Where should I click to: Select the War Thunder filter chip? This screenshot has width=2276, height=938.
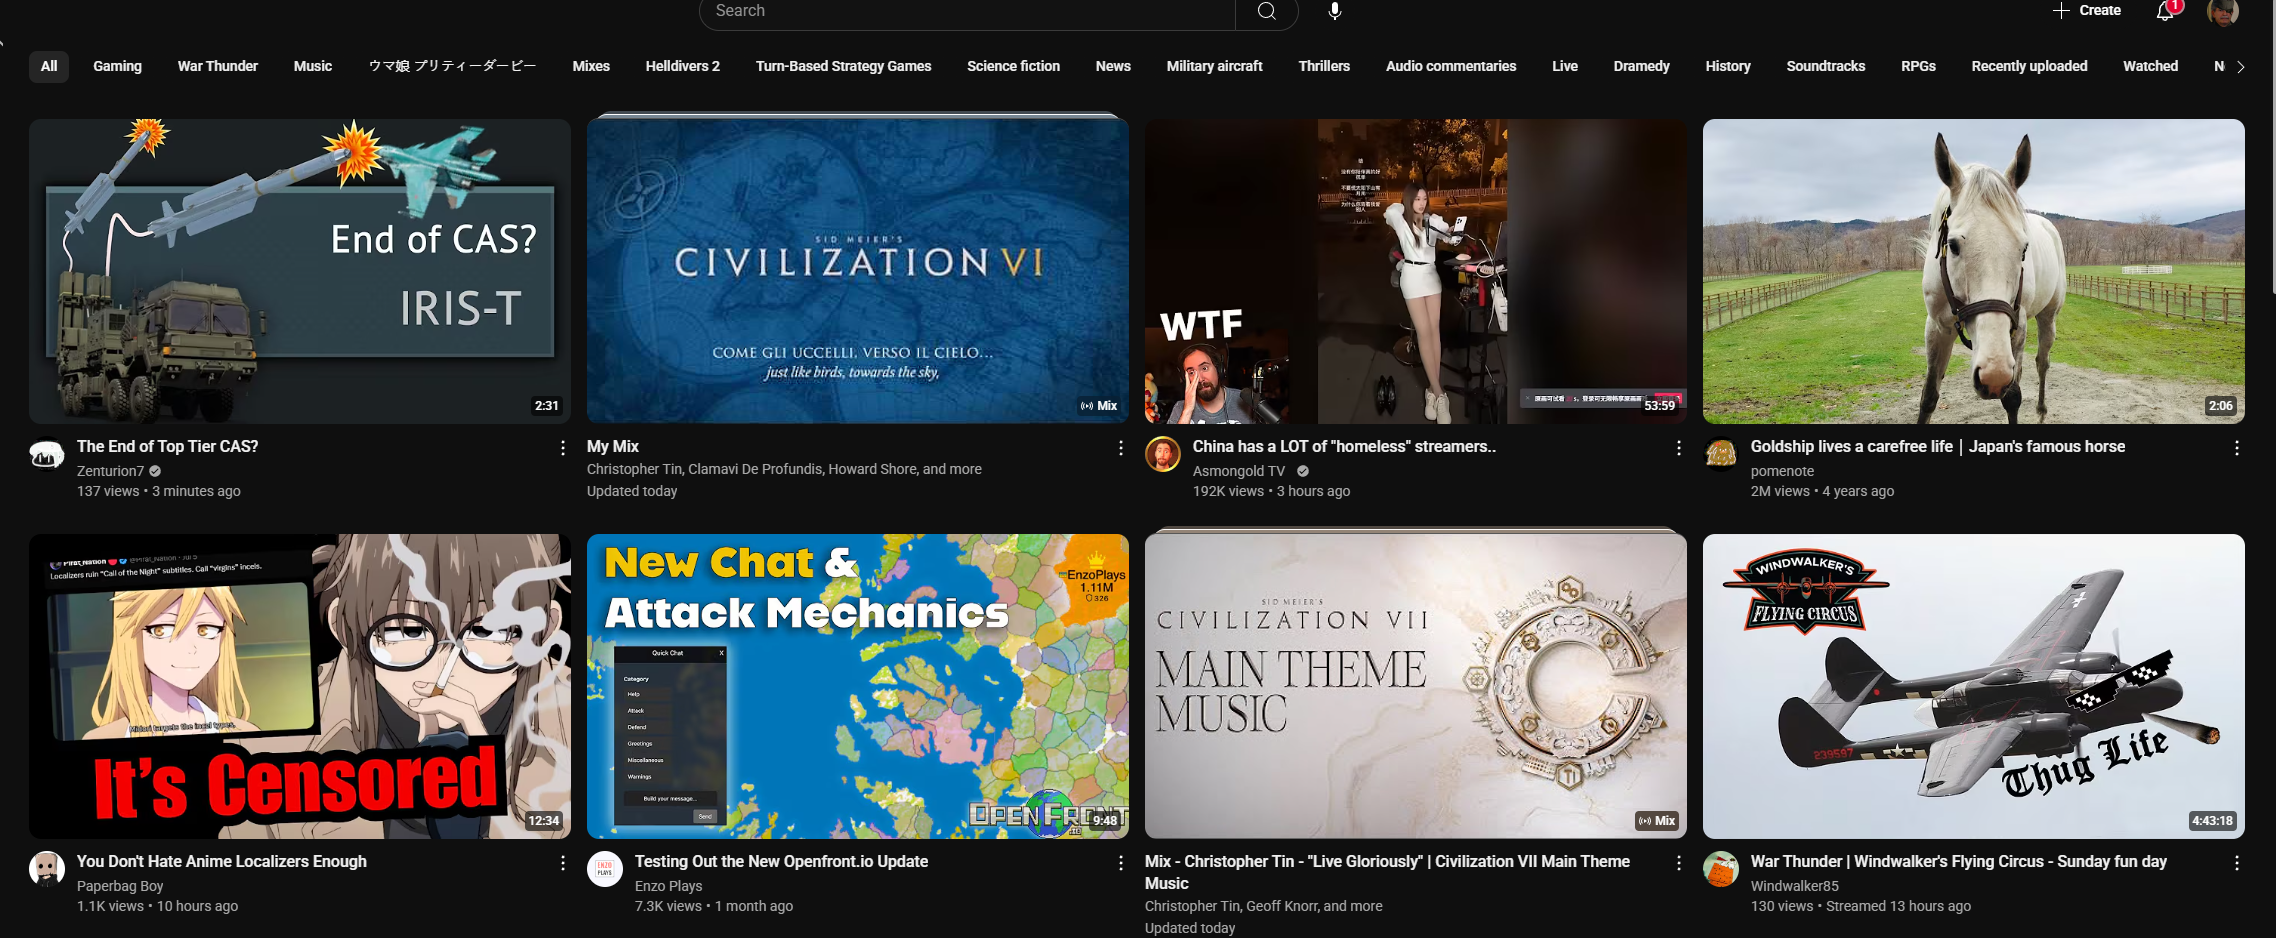click(x=218, y=66)
